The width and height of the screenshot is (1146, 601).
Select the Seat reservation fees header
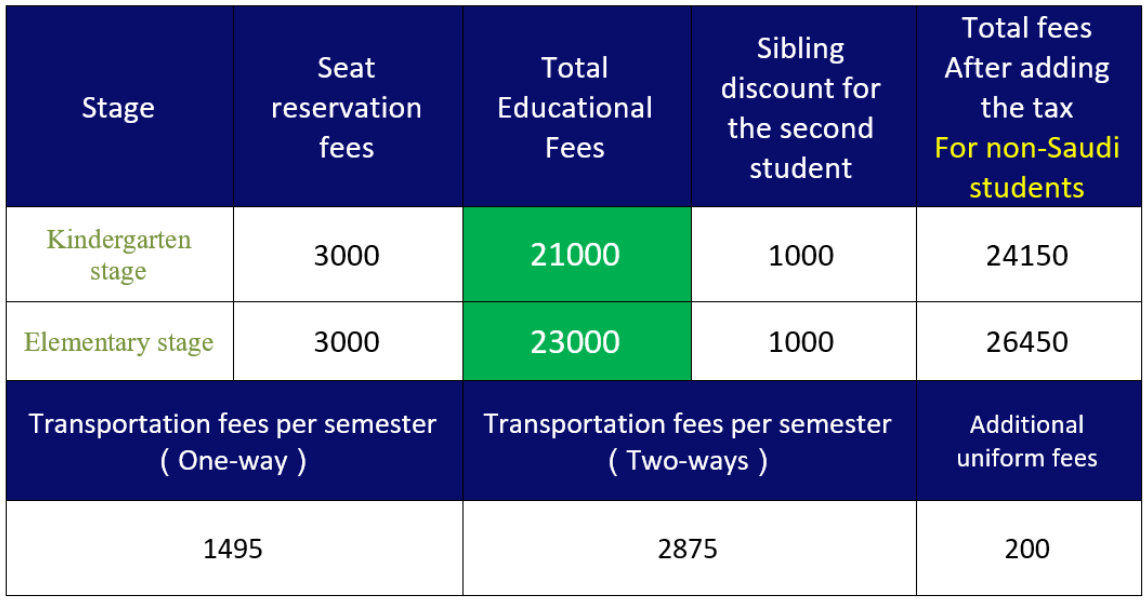(348, 107)
